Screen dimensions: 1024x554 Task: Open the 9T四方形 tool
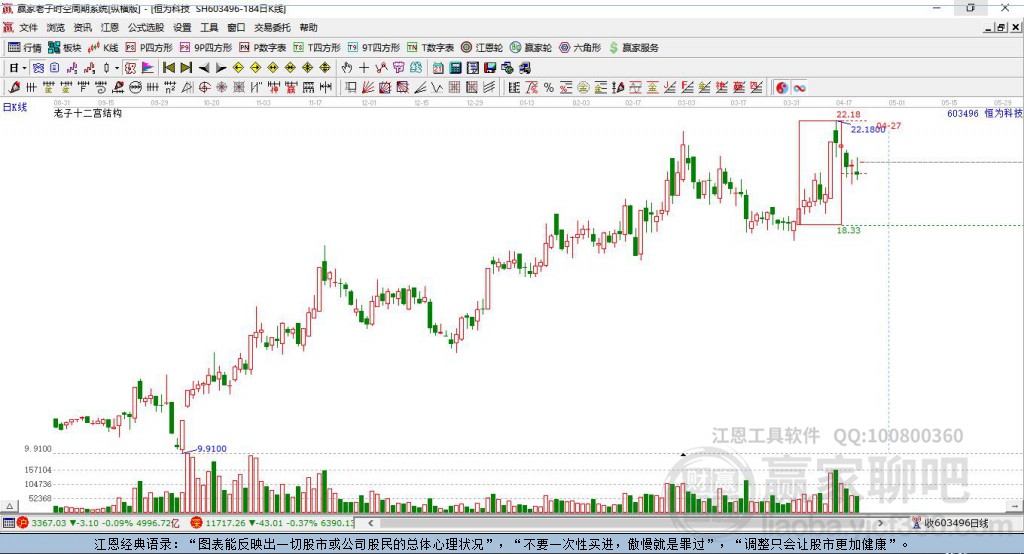374,48
